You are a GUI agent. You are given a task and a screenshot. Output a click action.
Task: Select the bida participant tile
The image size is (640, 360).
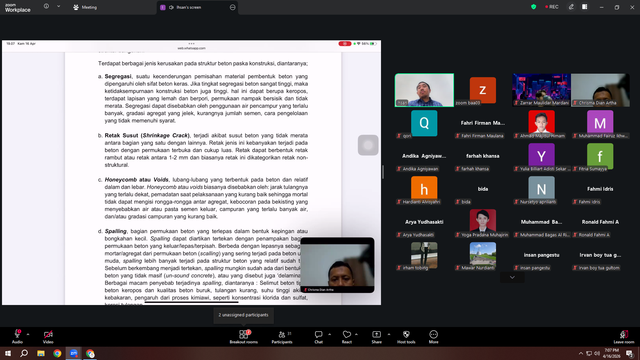tap(483, 189)
